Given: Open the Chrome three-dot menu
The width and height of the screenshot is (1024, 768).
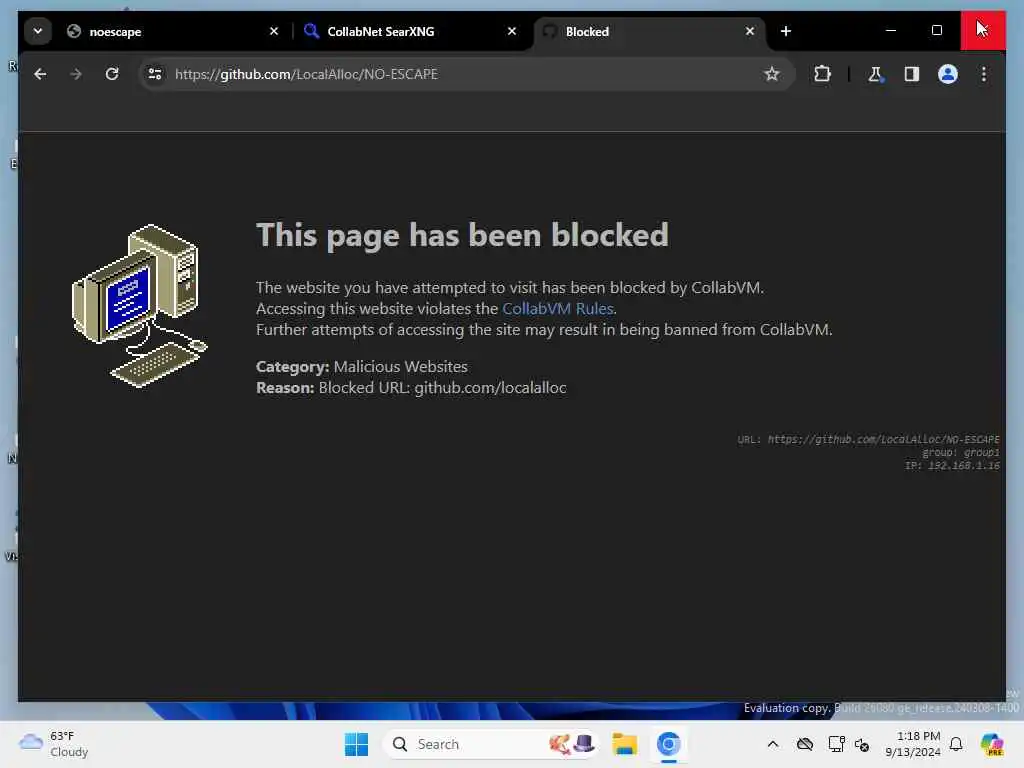Looking at the screenshot, I should (984, 74).
